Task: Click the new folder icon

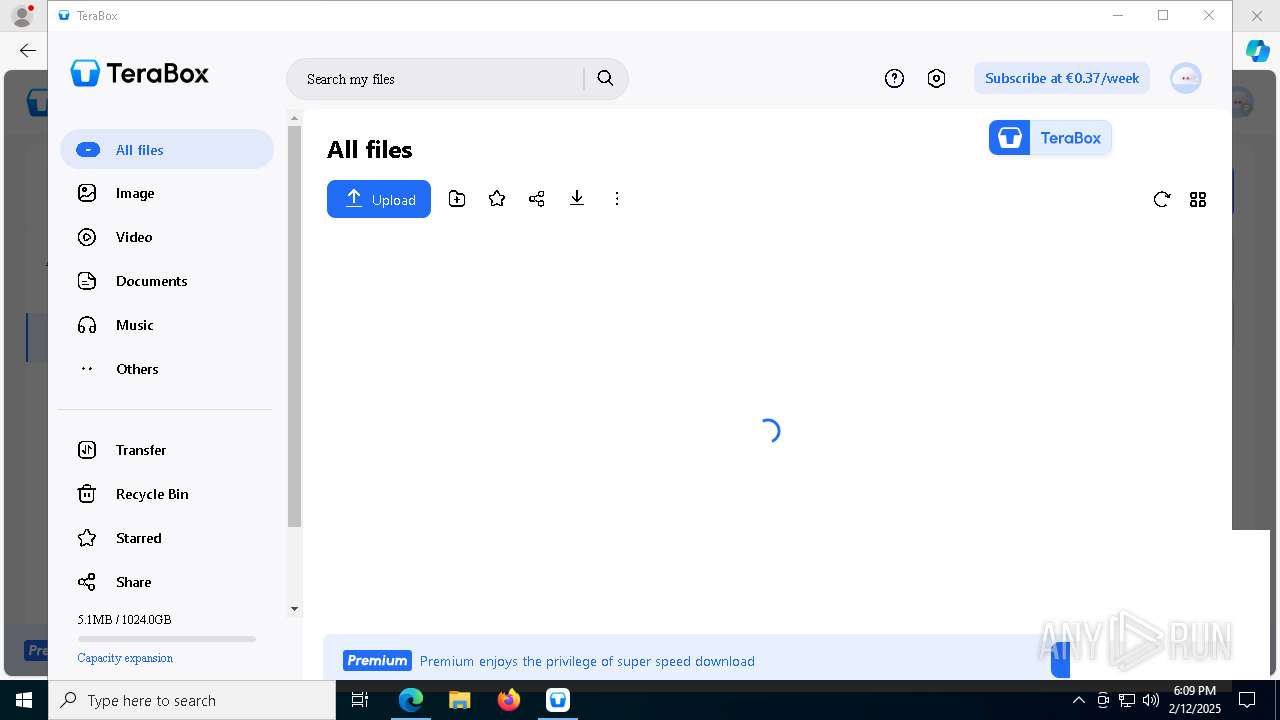Action: coord(457,199)
